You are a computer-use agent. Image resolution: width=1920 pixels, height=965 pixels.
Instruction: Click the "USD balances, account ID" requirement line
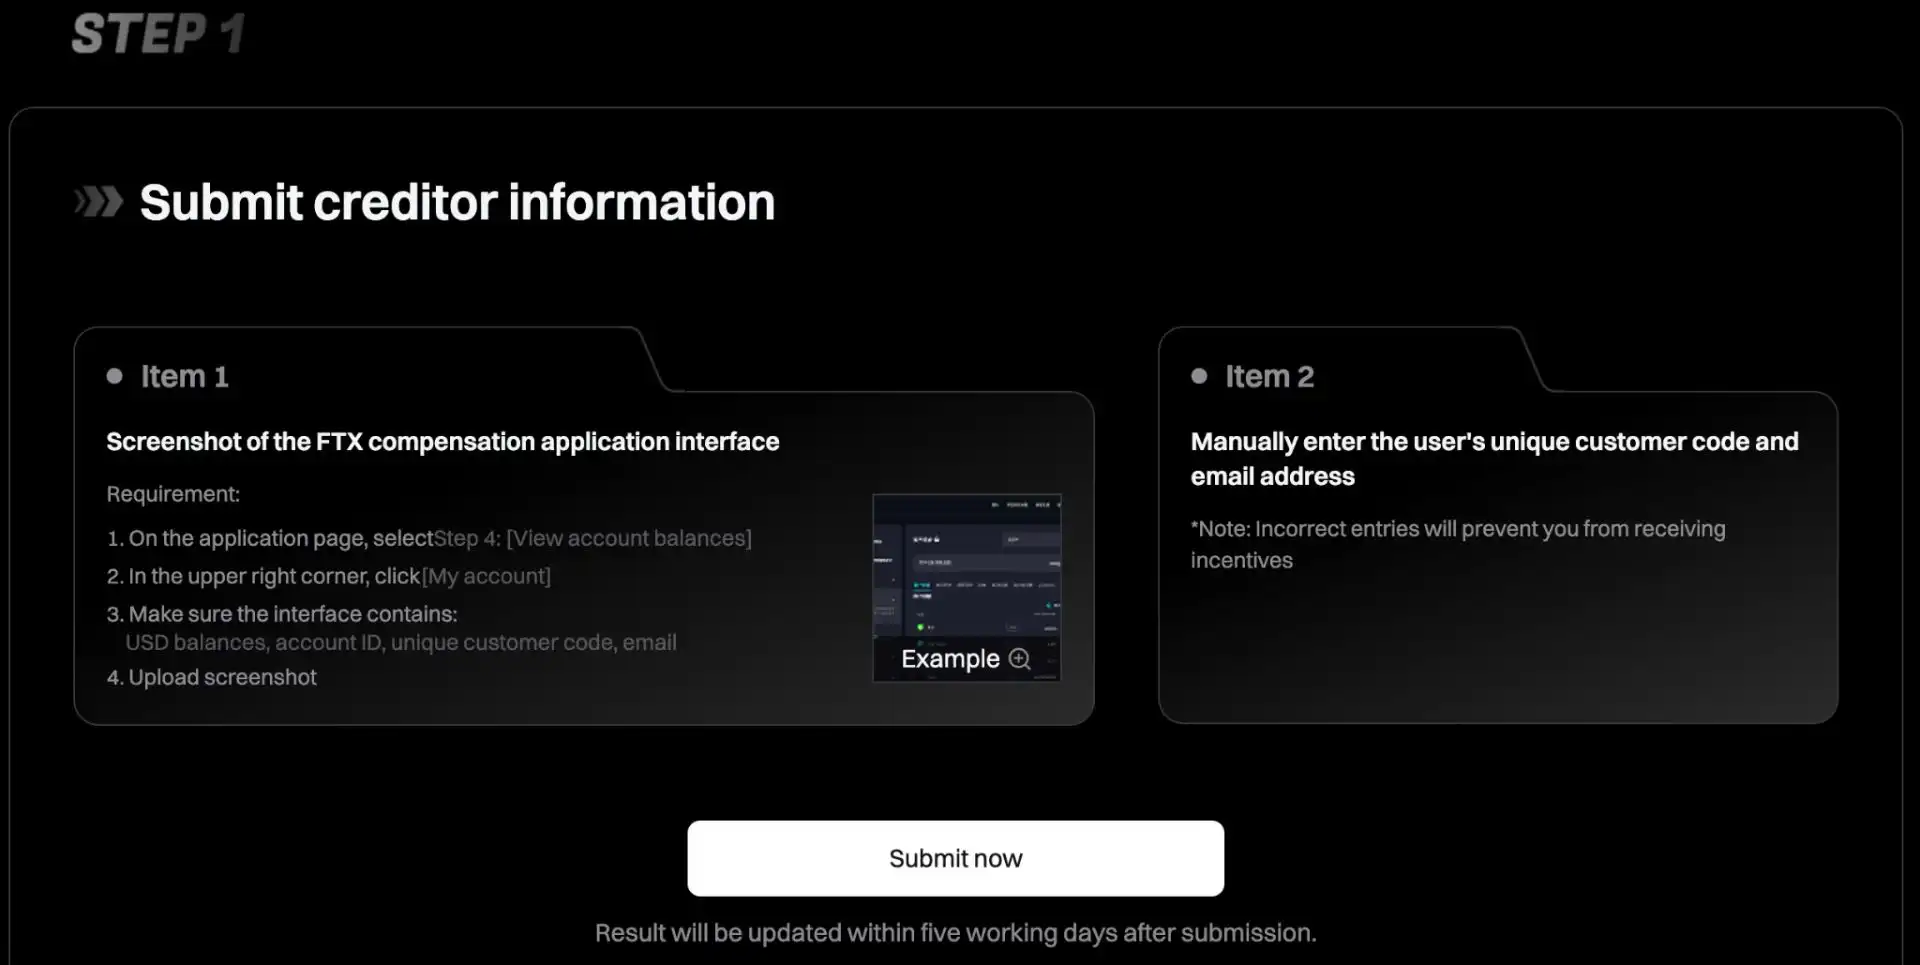click(400, 642)
